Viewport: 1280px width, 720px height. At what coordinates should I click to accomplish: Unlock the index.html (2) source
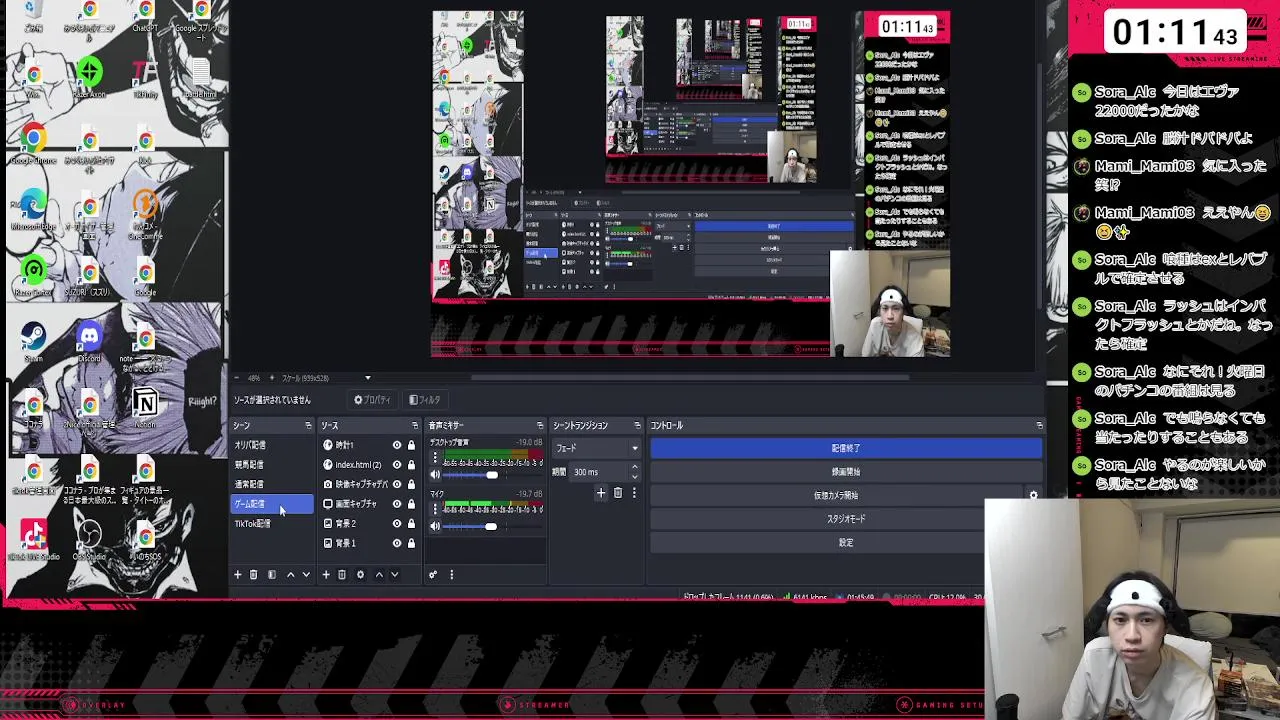click(x=411, y=465)
